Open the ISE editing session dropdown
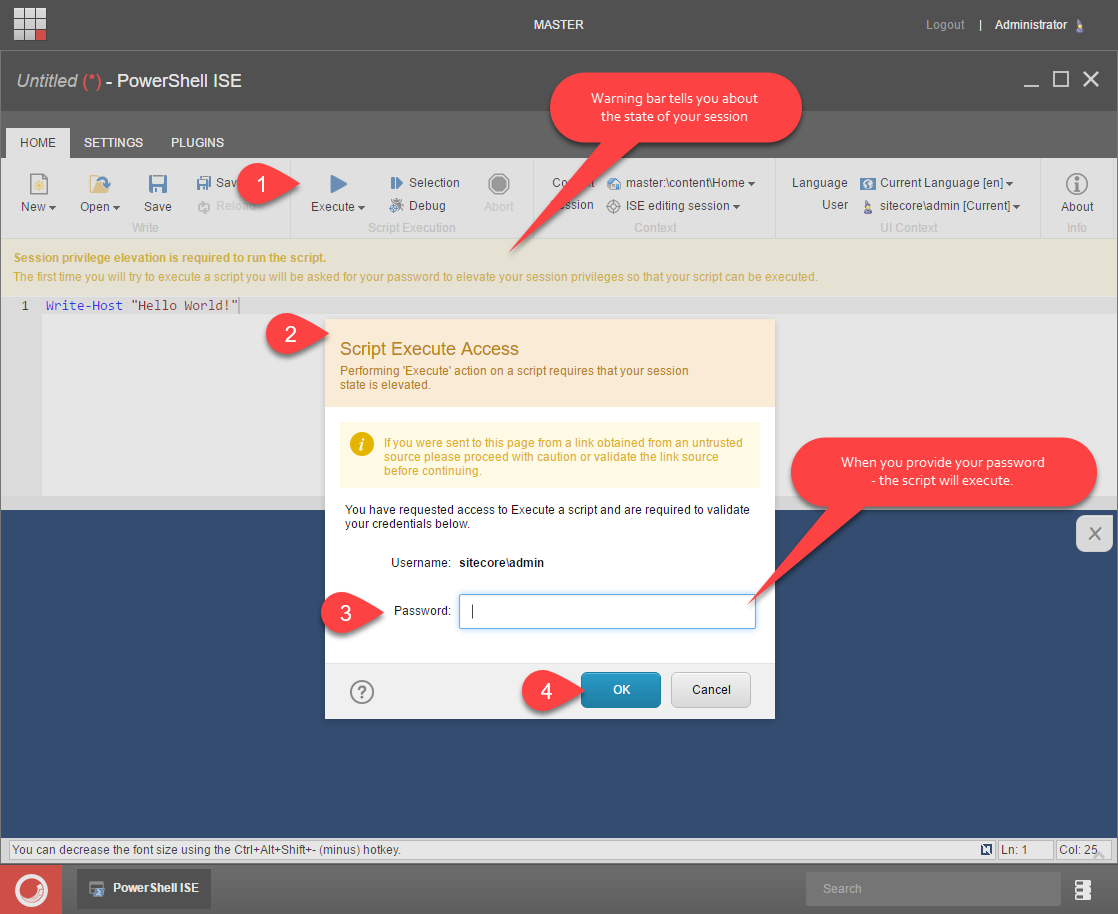This screenshot has height=914, width=1118. 680,206
